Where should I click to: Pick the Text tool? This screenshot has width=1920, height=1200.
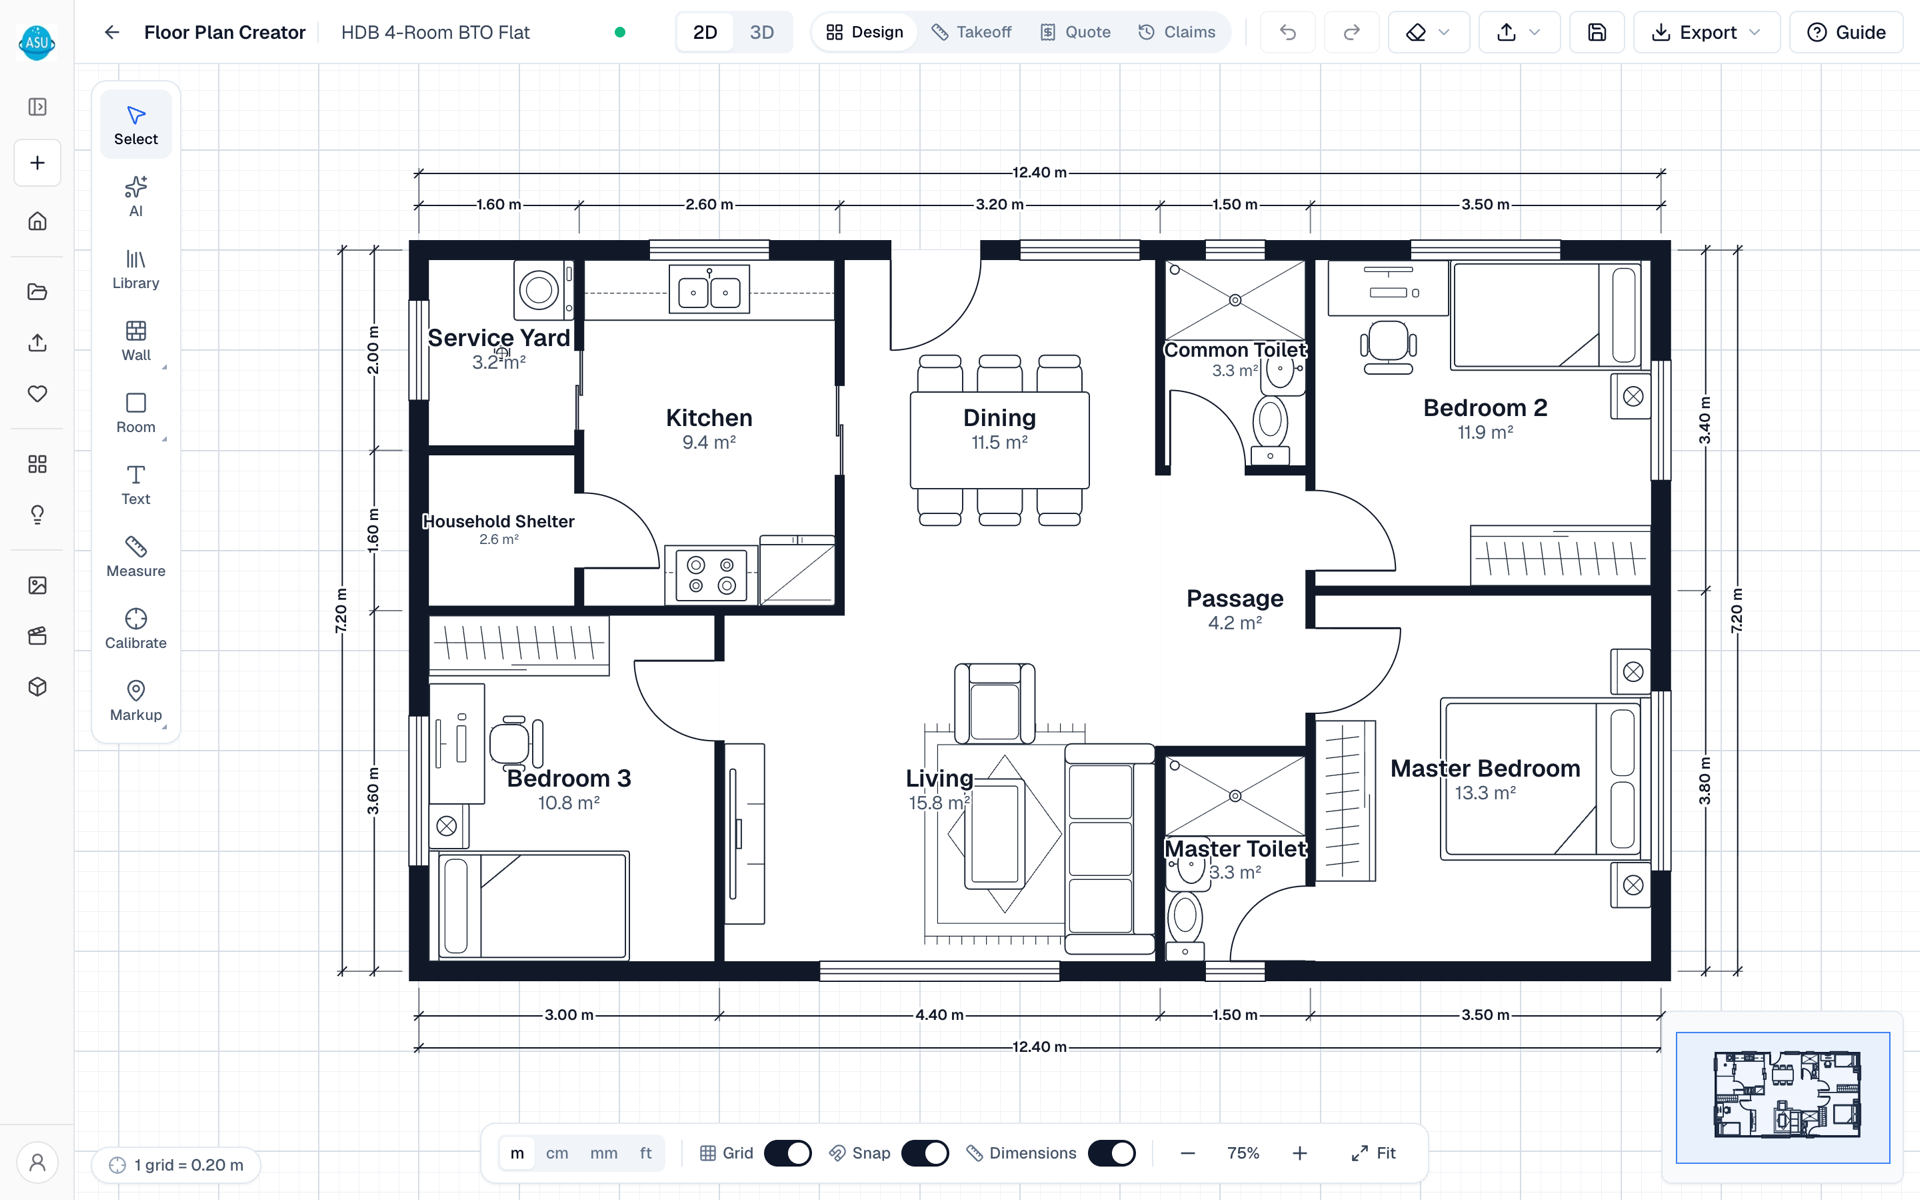(x=136, y=485)
